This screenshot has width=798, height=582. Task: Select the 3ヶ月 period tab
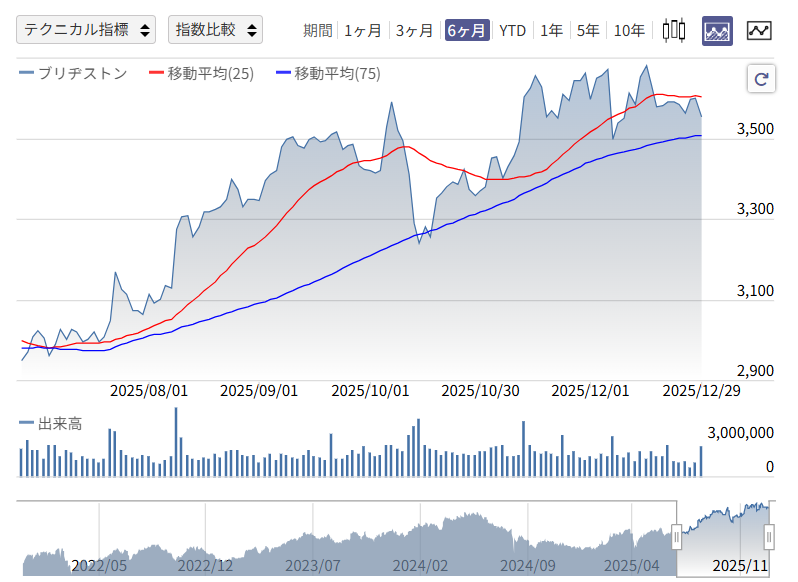(414, 30)
